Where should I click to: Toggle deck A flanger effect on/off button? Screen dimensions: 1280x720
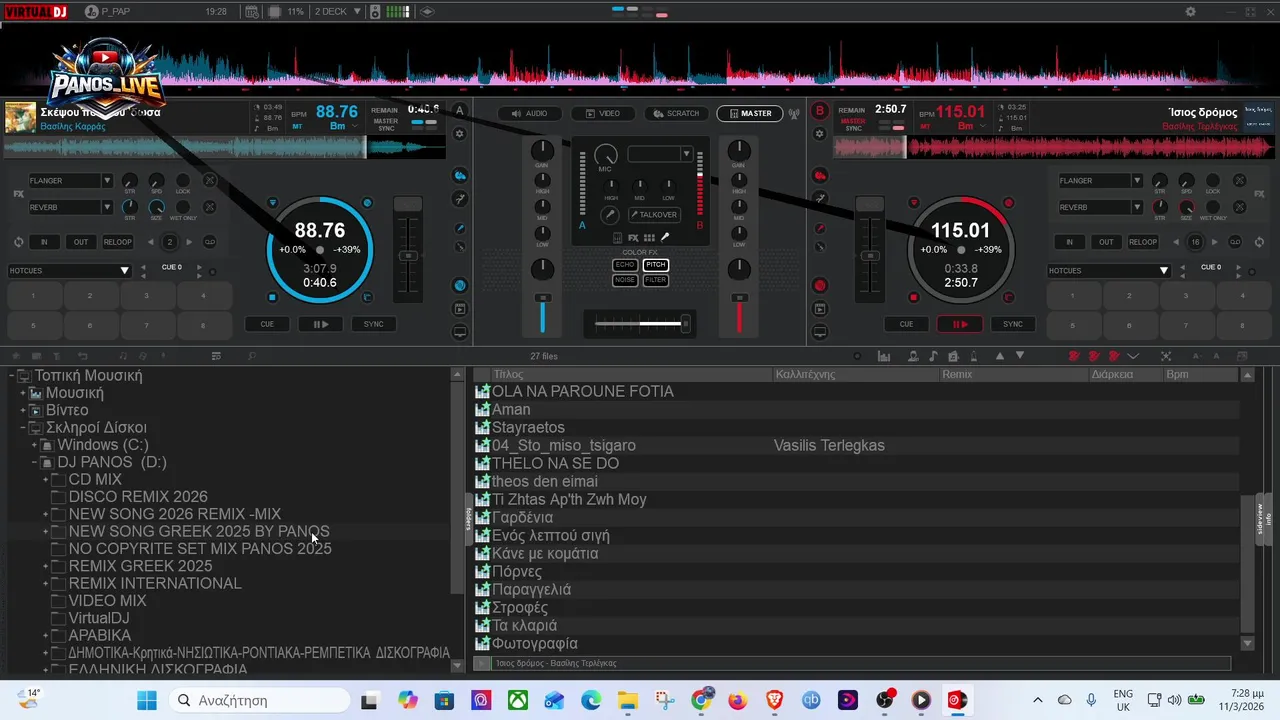coord(210,181)
